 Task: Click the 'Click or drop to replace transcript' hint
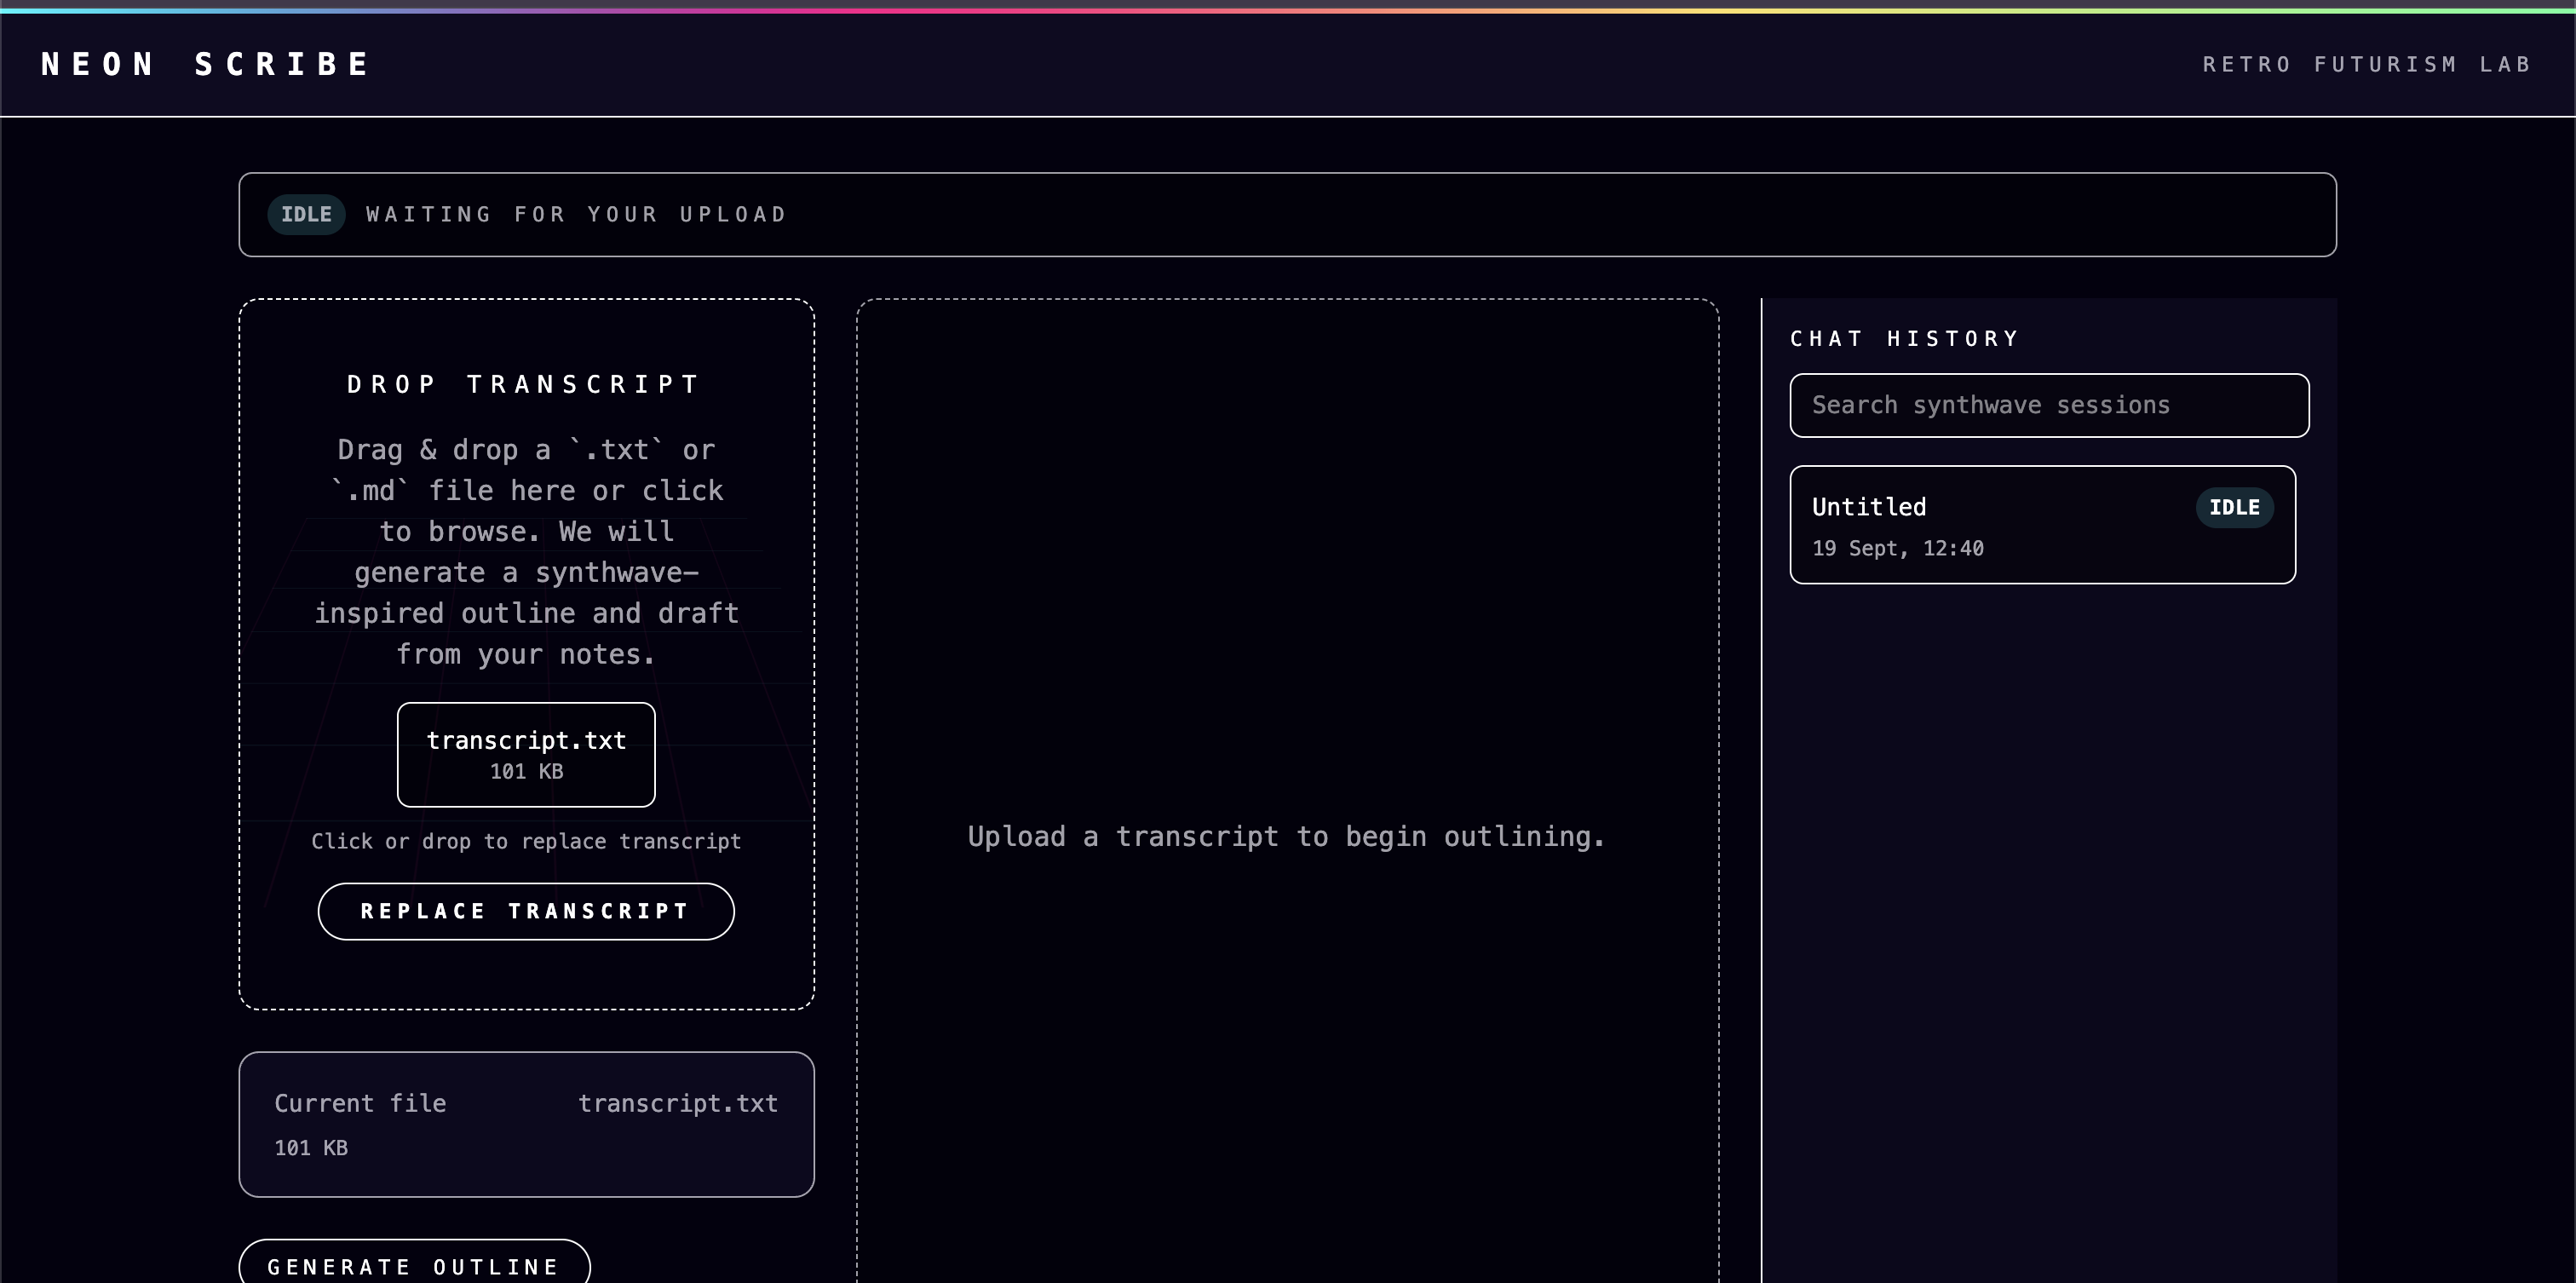[x=526, y=842]
